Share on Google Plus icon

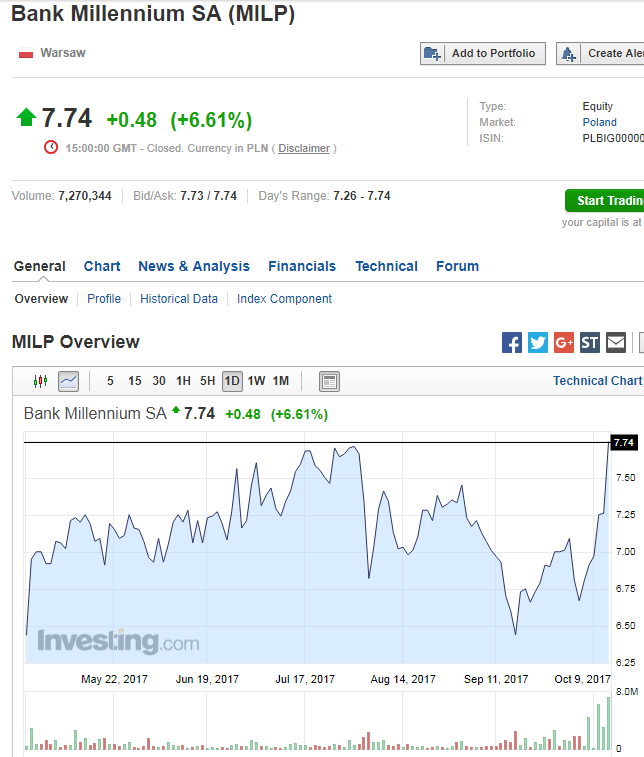point(564,343)
